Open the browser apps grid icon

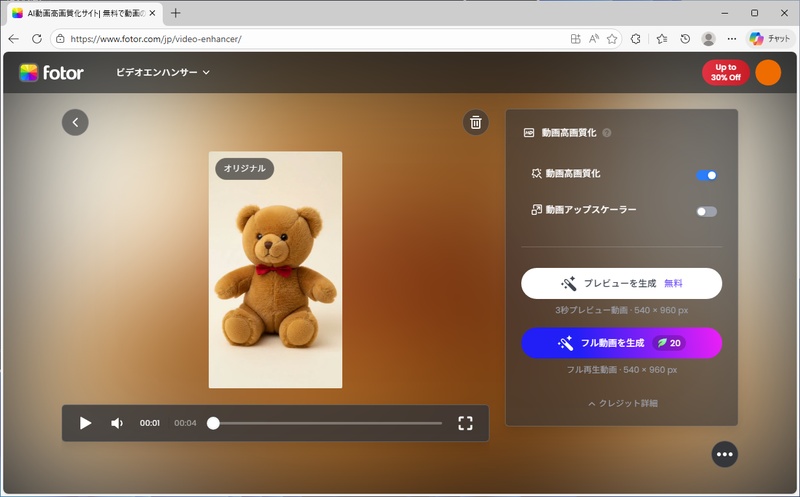[x=576, y=39]
